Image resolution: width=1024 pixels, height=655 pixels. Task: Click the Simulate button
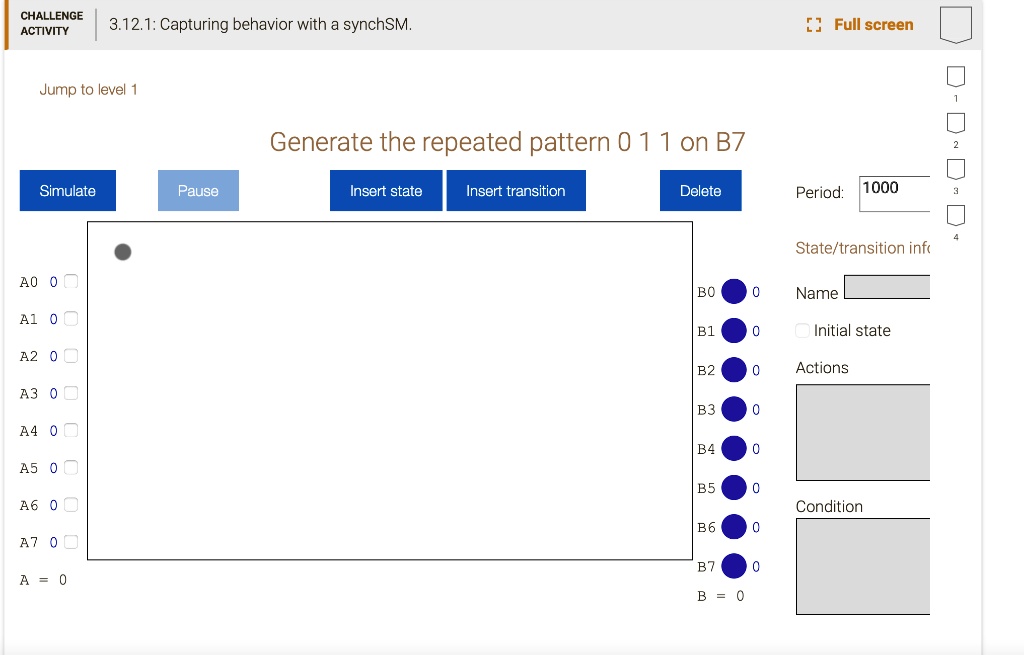pos(67,190)
